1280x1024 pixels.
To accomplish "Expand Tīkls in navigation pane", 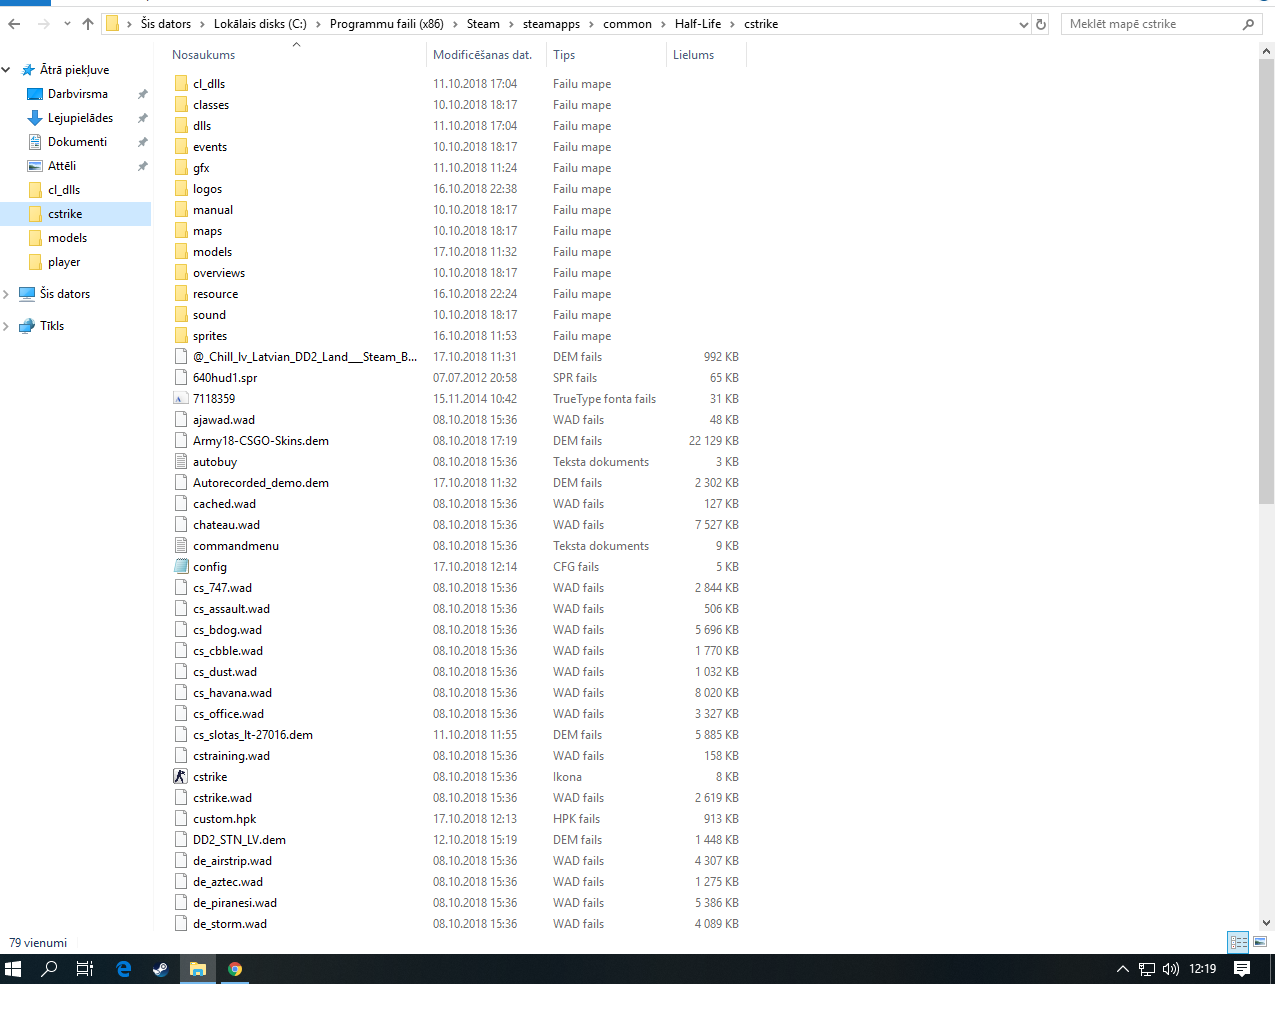I will click(x=7, y=326).
